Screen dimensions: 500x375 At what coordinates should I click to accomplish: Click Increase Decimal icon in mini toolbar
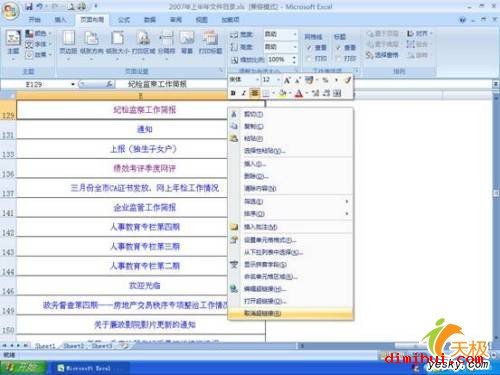(x=315, y=93)
